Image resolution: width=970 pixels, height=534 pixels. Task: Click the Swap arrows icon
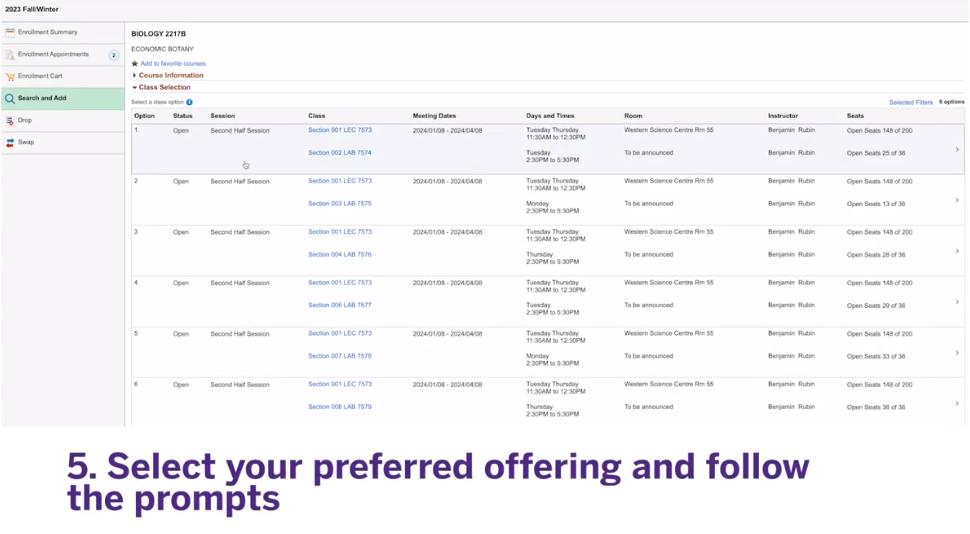tap(10, 142)
